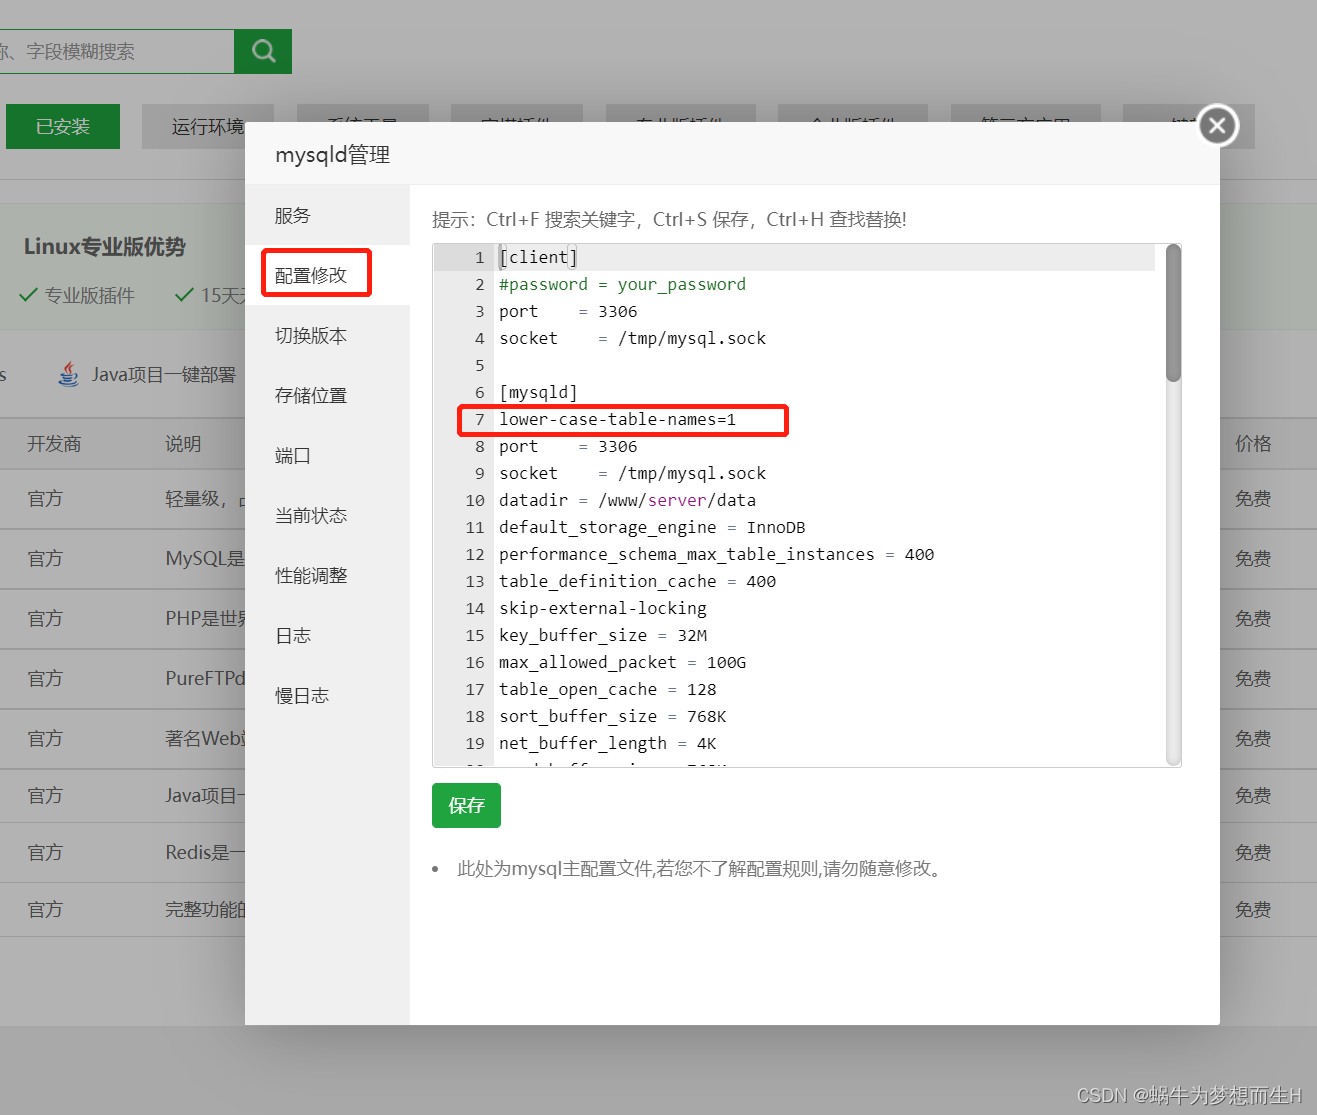Viewport: 1317px width, 1115px height.
Task: Click the 开发商 column header
Action: (x=54, y=444)
